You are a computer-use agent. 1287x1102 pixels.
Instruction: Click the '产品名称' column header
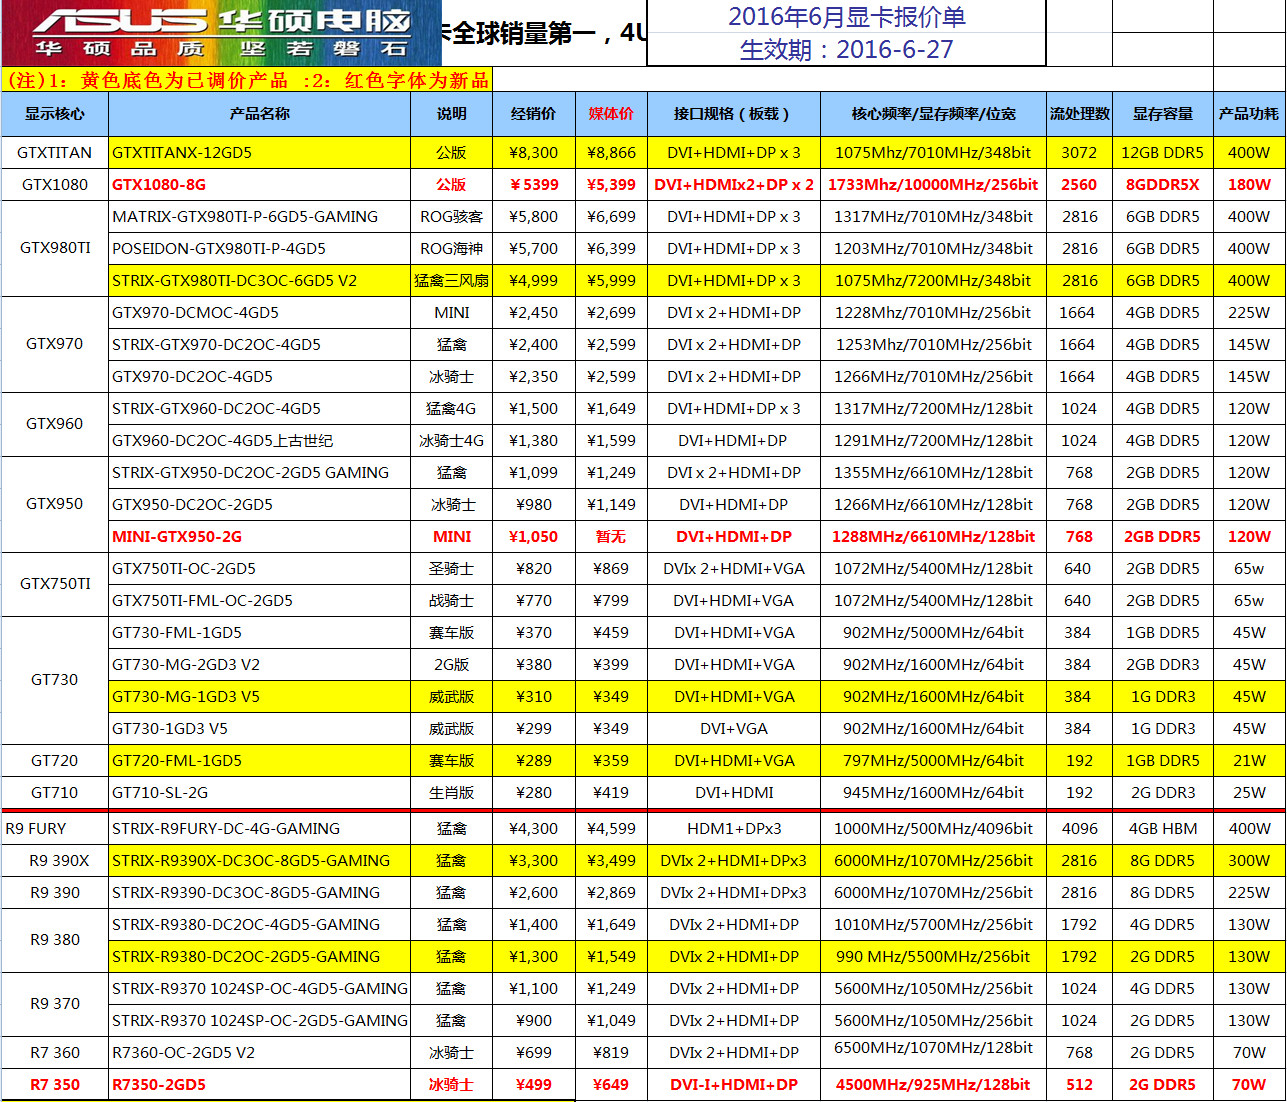[x=260, y=114]
